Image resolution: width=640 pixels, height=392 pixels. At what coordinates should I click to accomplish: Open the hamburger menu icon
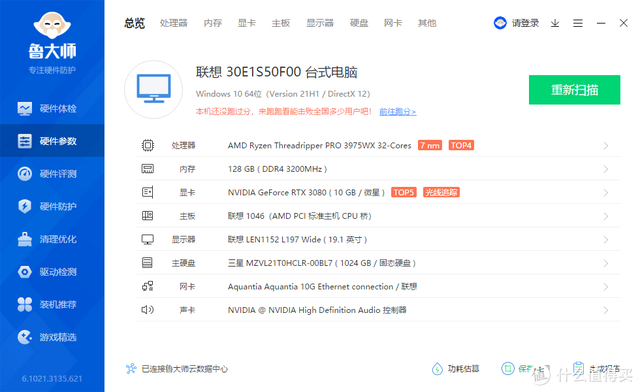pyautogui.click(x=578, y=23)
